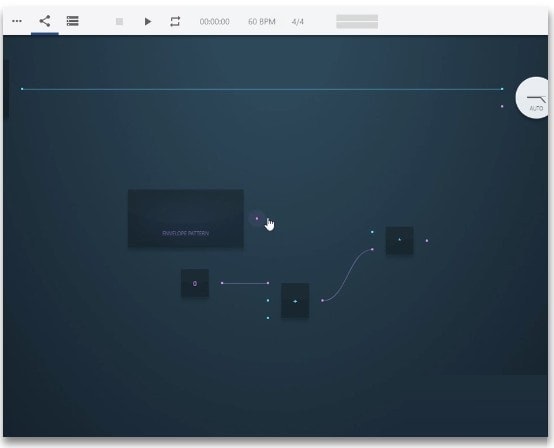This screenshot has width=554, height=448.
Task: Click the top input port of plus node
Action: pyautogui.click(x=268, y=283)
